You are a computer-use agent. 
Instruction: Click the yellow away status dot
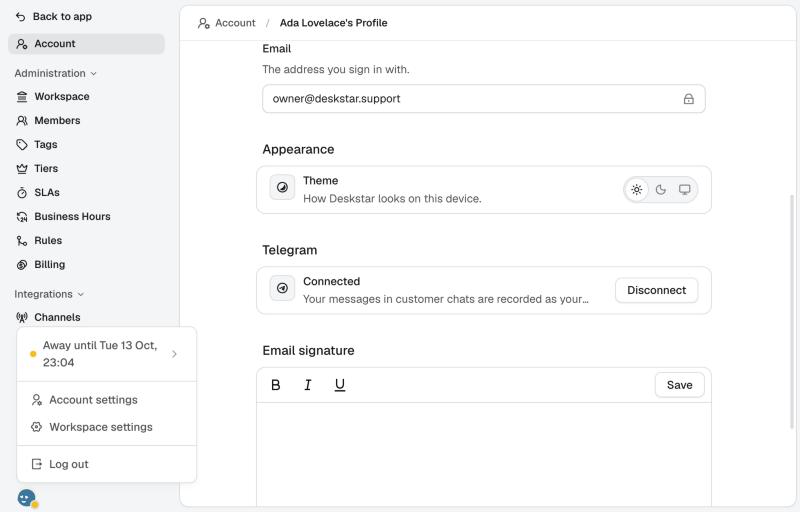[33, 354]
